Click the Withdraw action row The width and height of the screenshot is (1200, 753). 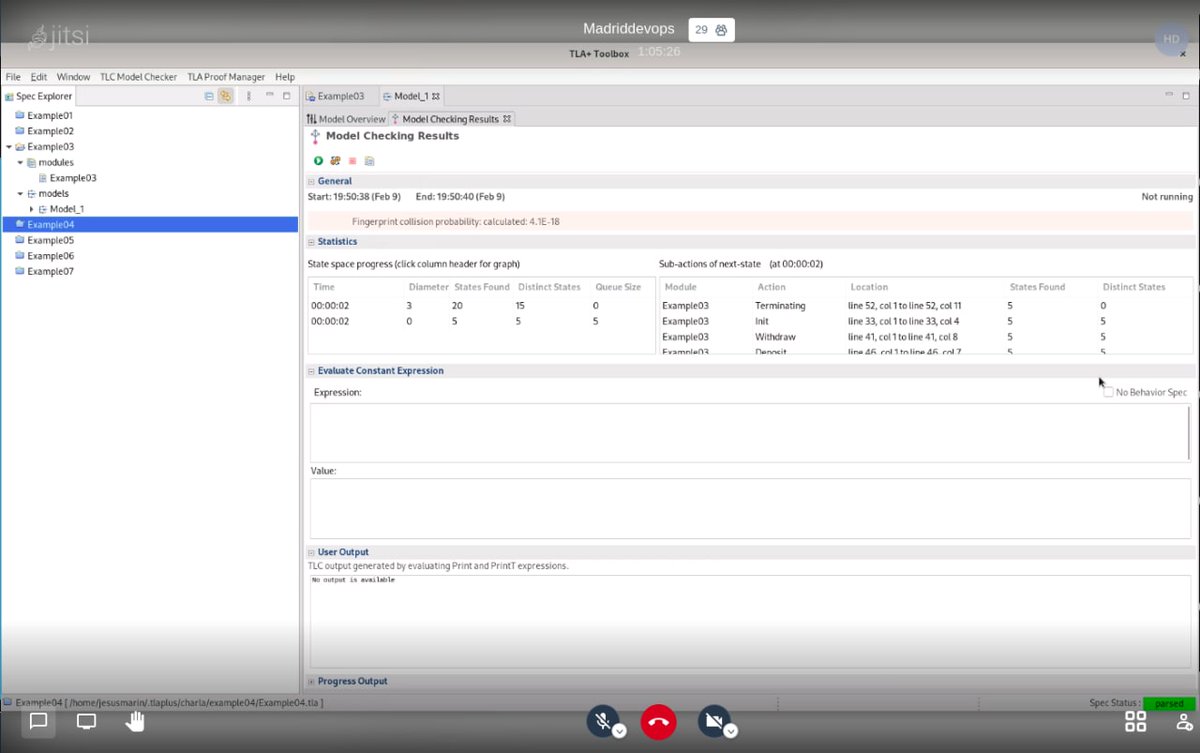click(926, 337)
